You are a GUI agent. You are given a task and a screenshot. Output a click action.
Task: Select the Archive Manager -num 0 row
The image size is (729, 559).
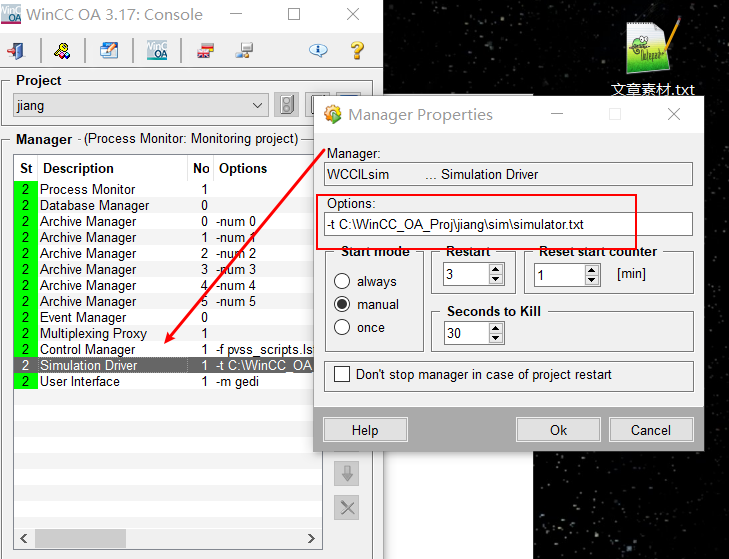[164, 221]
